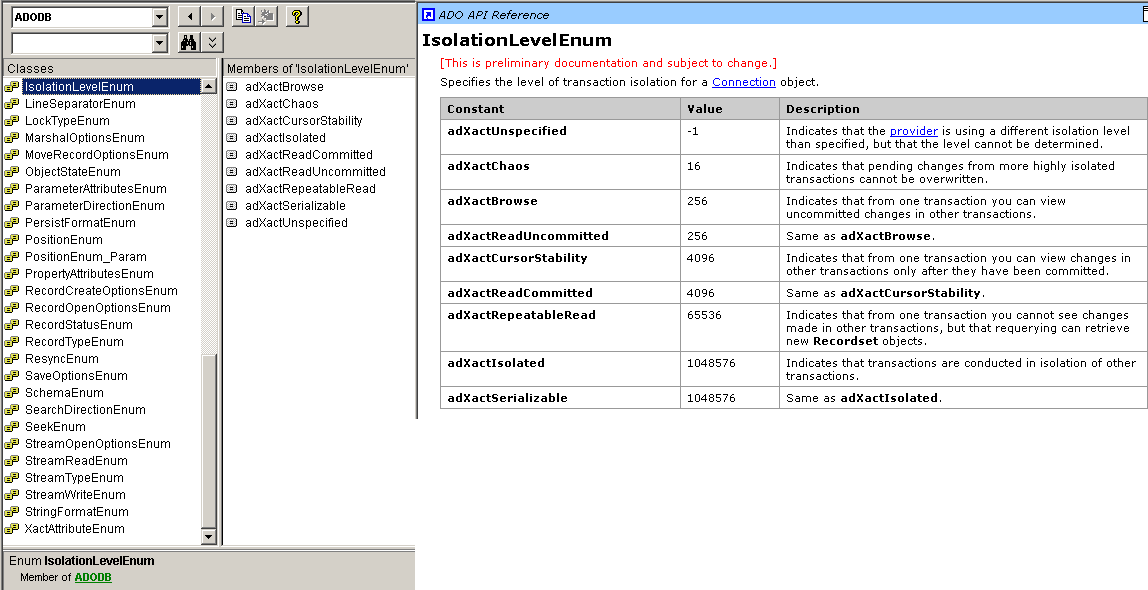Select StringFormatEnum class
1148x590 pixels.
click(x=77, y=512)
